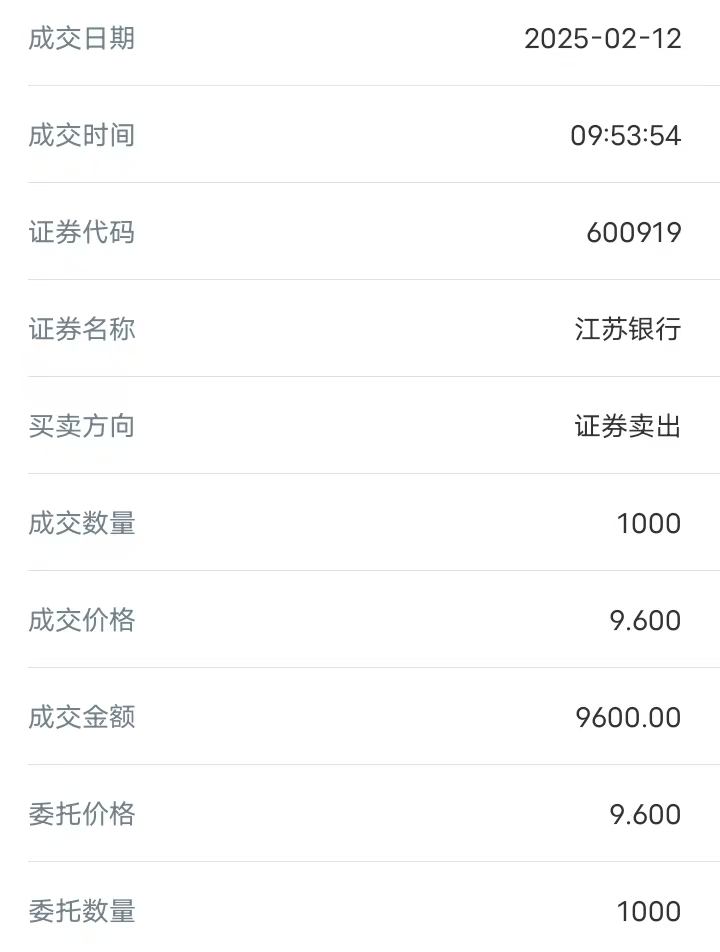Tap the time value 09:53:54
Screen dimensions: 720x952
[625, 135]
